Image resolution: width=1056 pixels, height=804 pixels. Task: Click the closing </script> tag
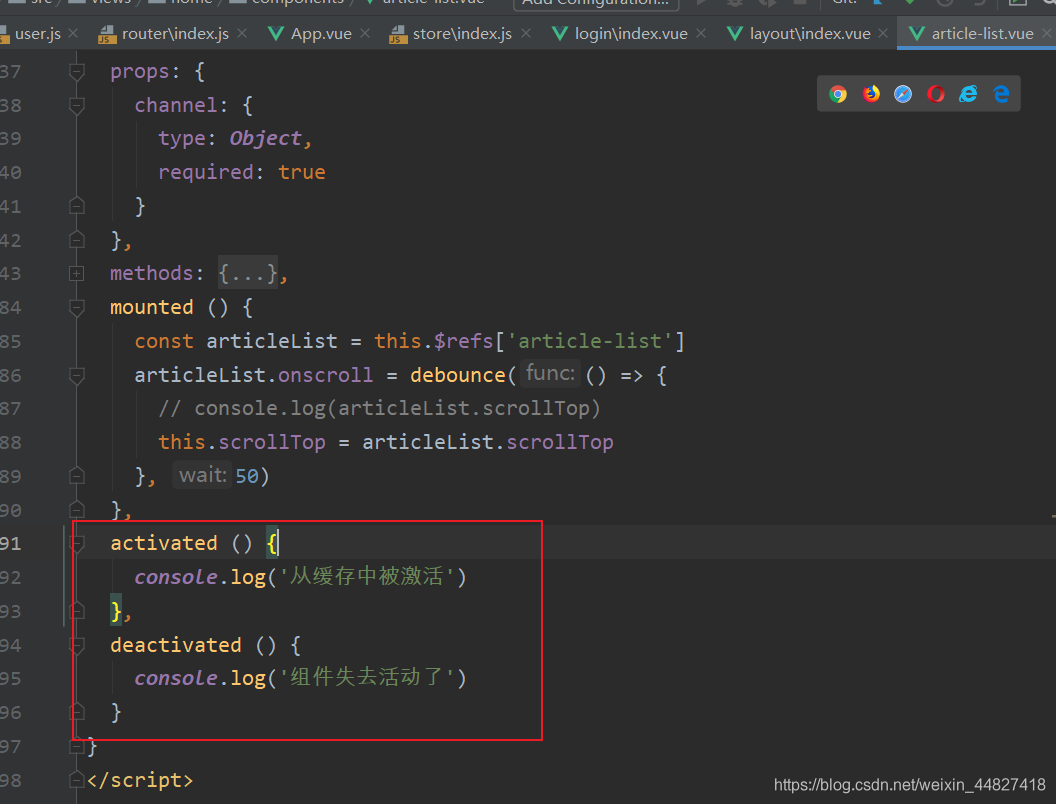click(139, 780)
